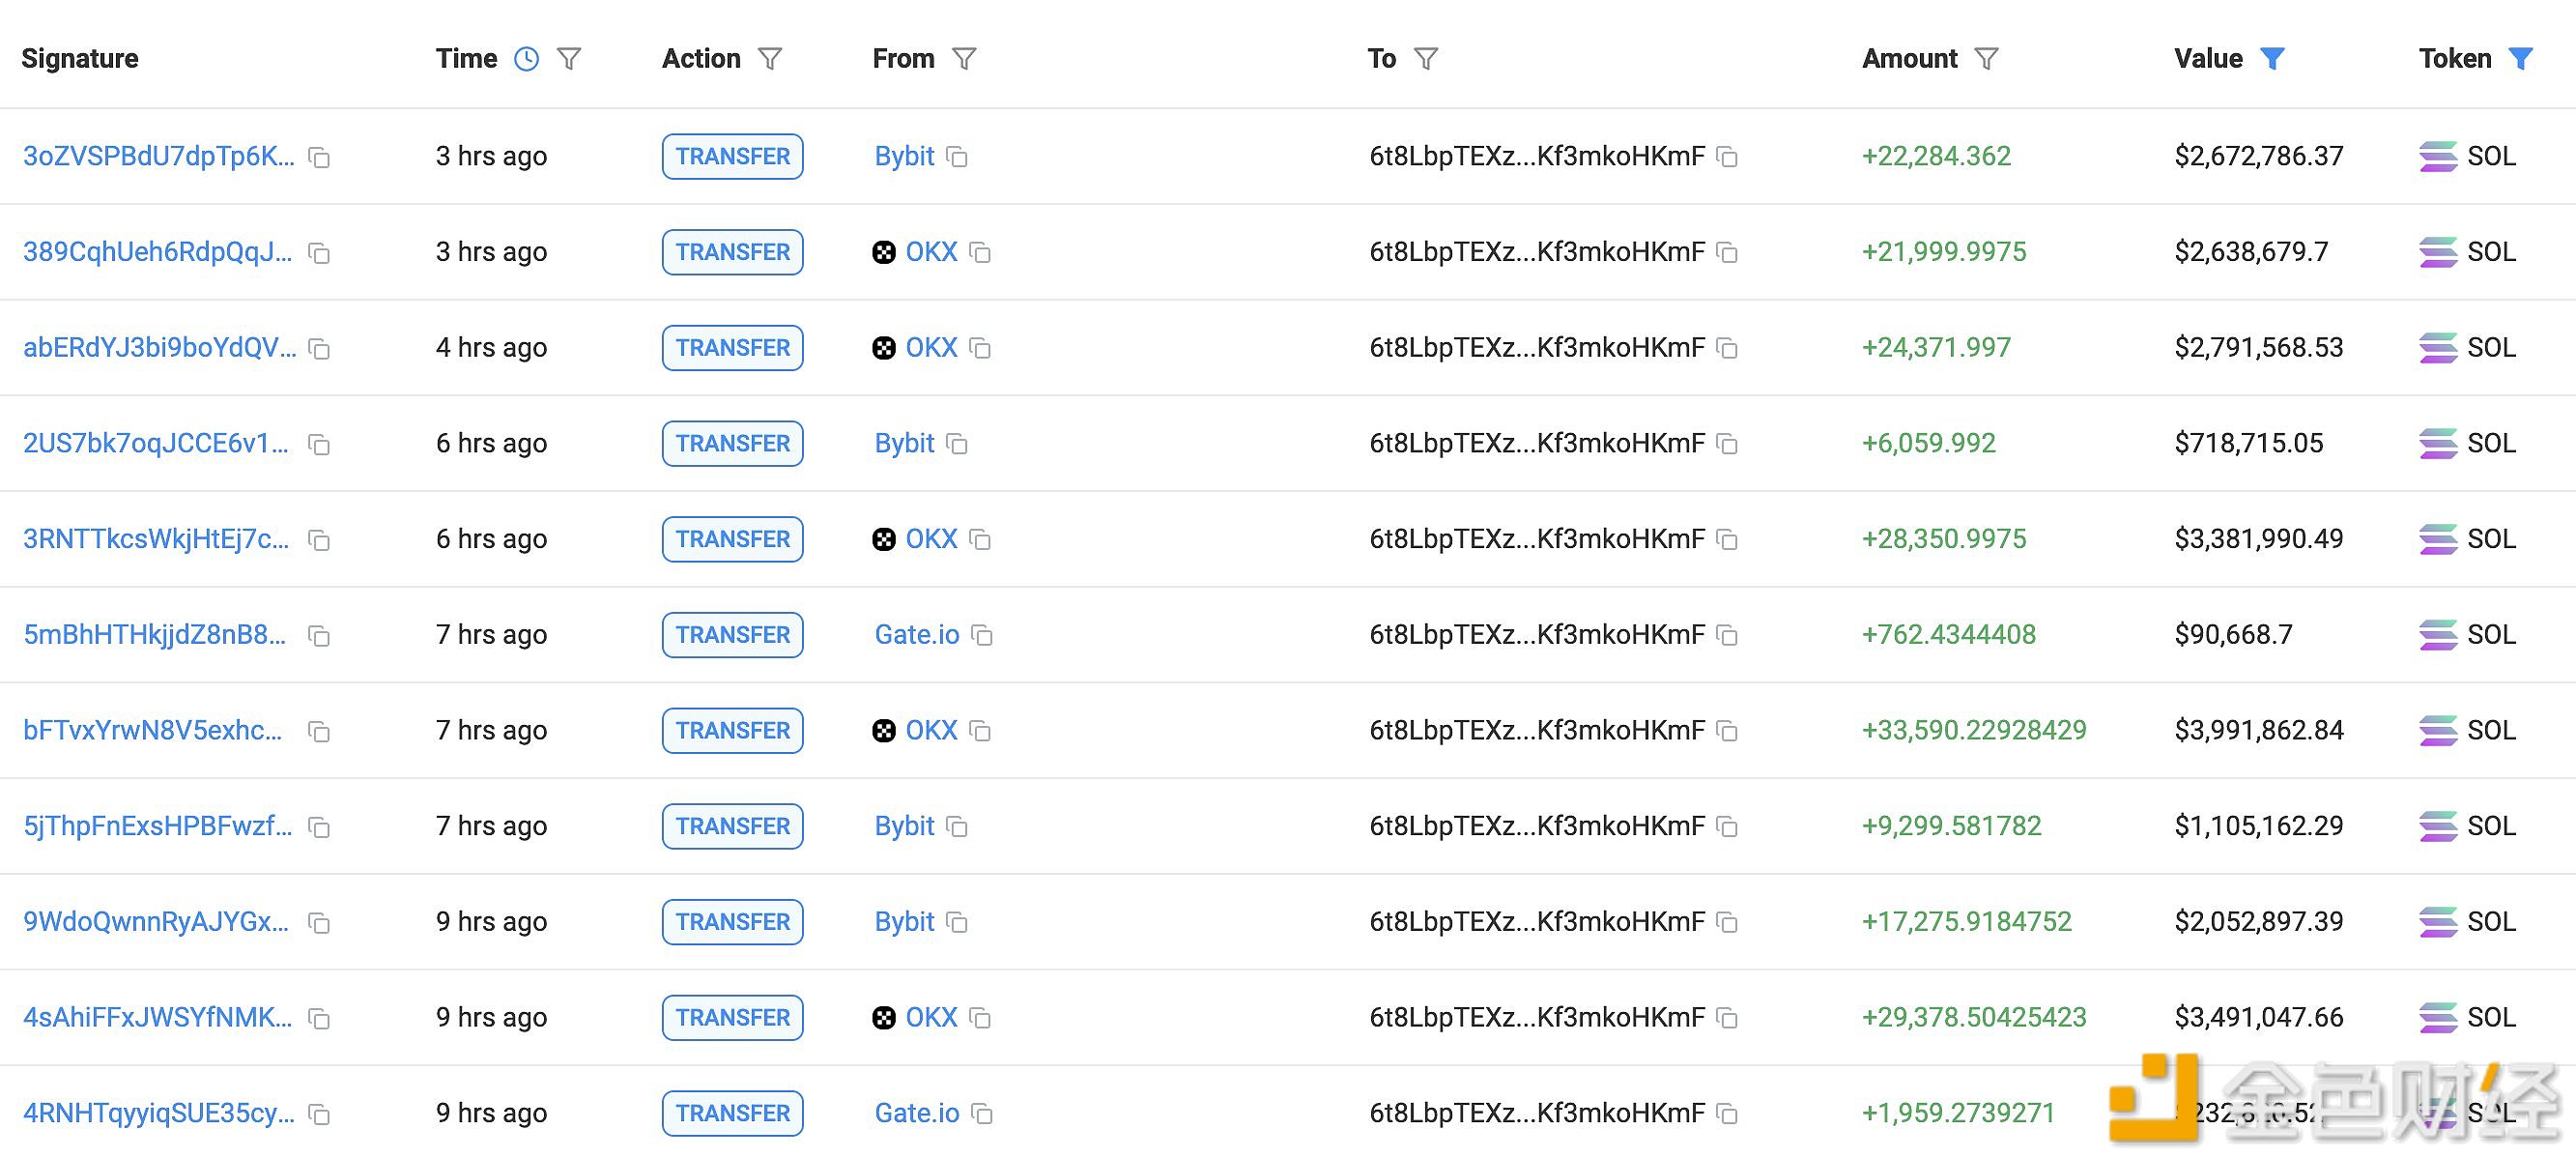The height and width of the screenshot is (1158, 2576).
Task: Click the TRANSFER button on row 1
Action: 732,156
